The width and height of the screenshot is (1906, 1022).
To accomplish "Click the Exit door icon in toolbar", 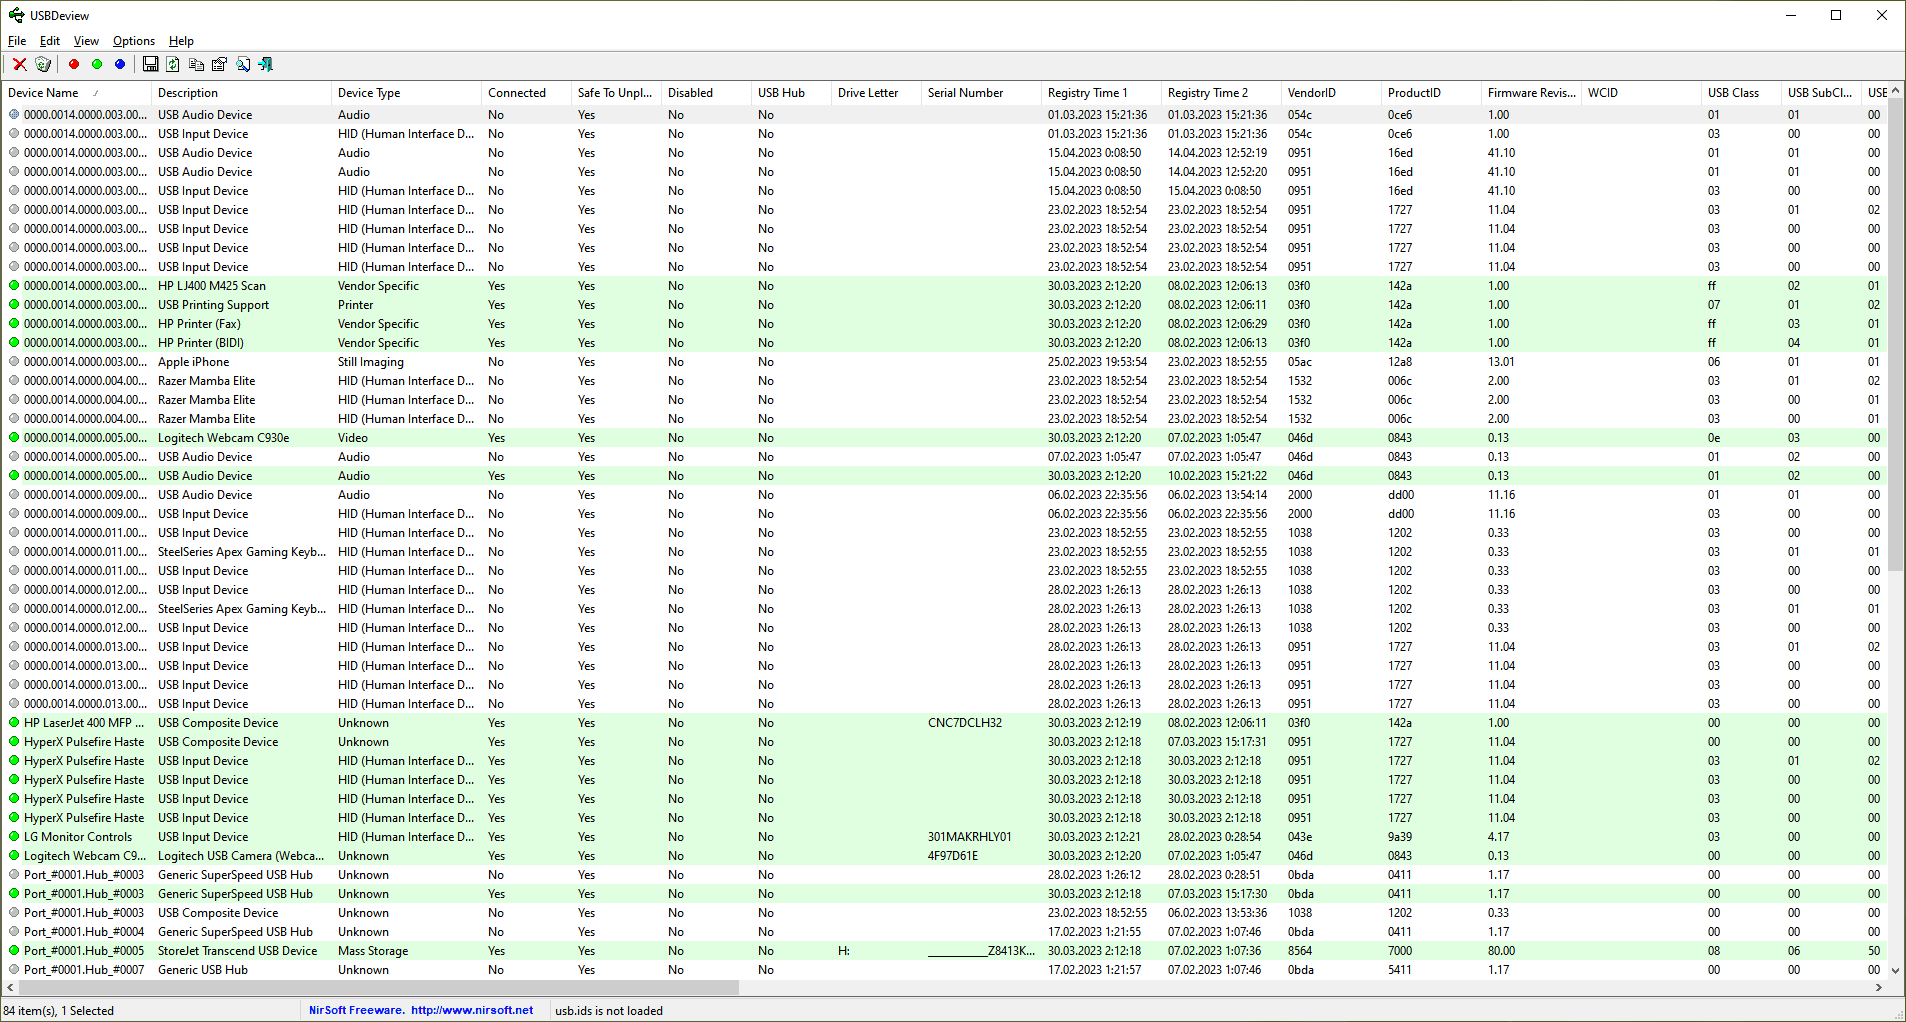I will tap(266, 64).
